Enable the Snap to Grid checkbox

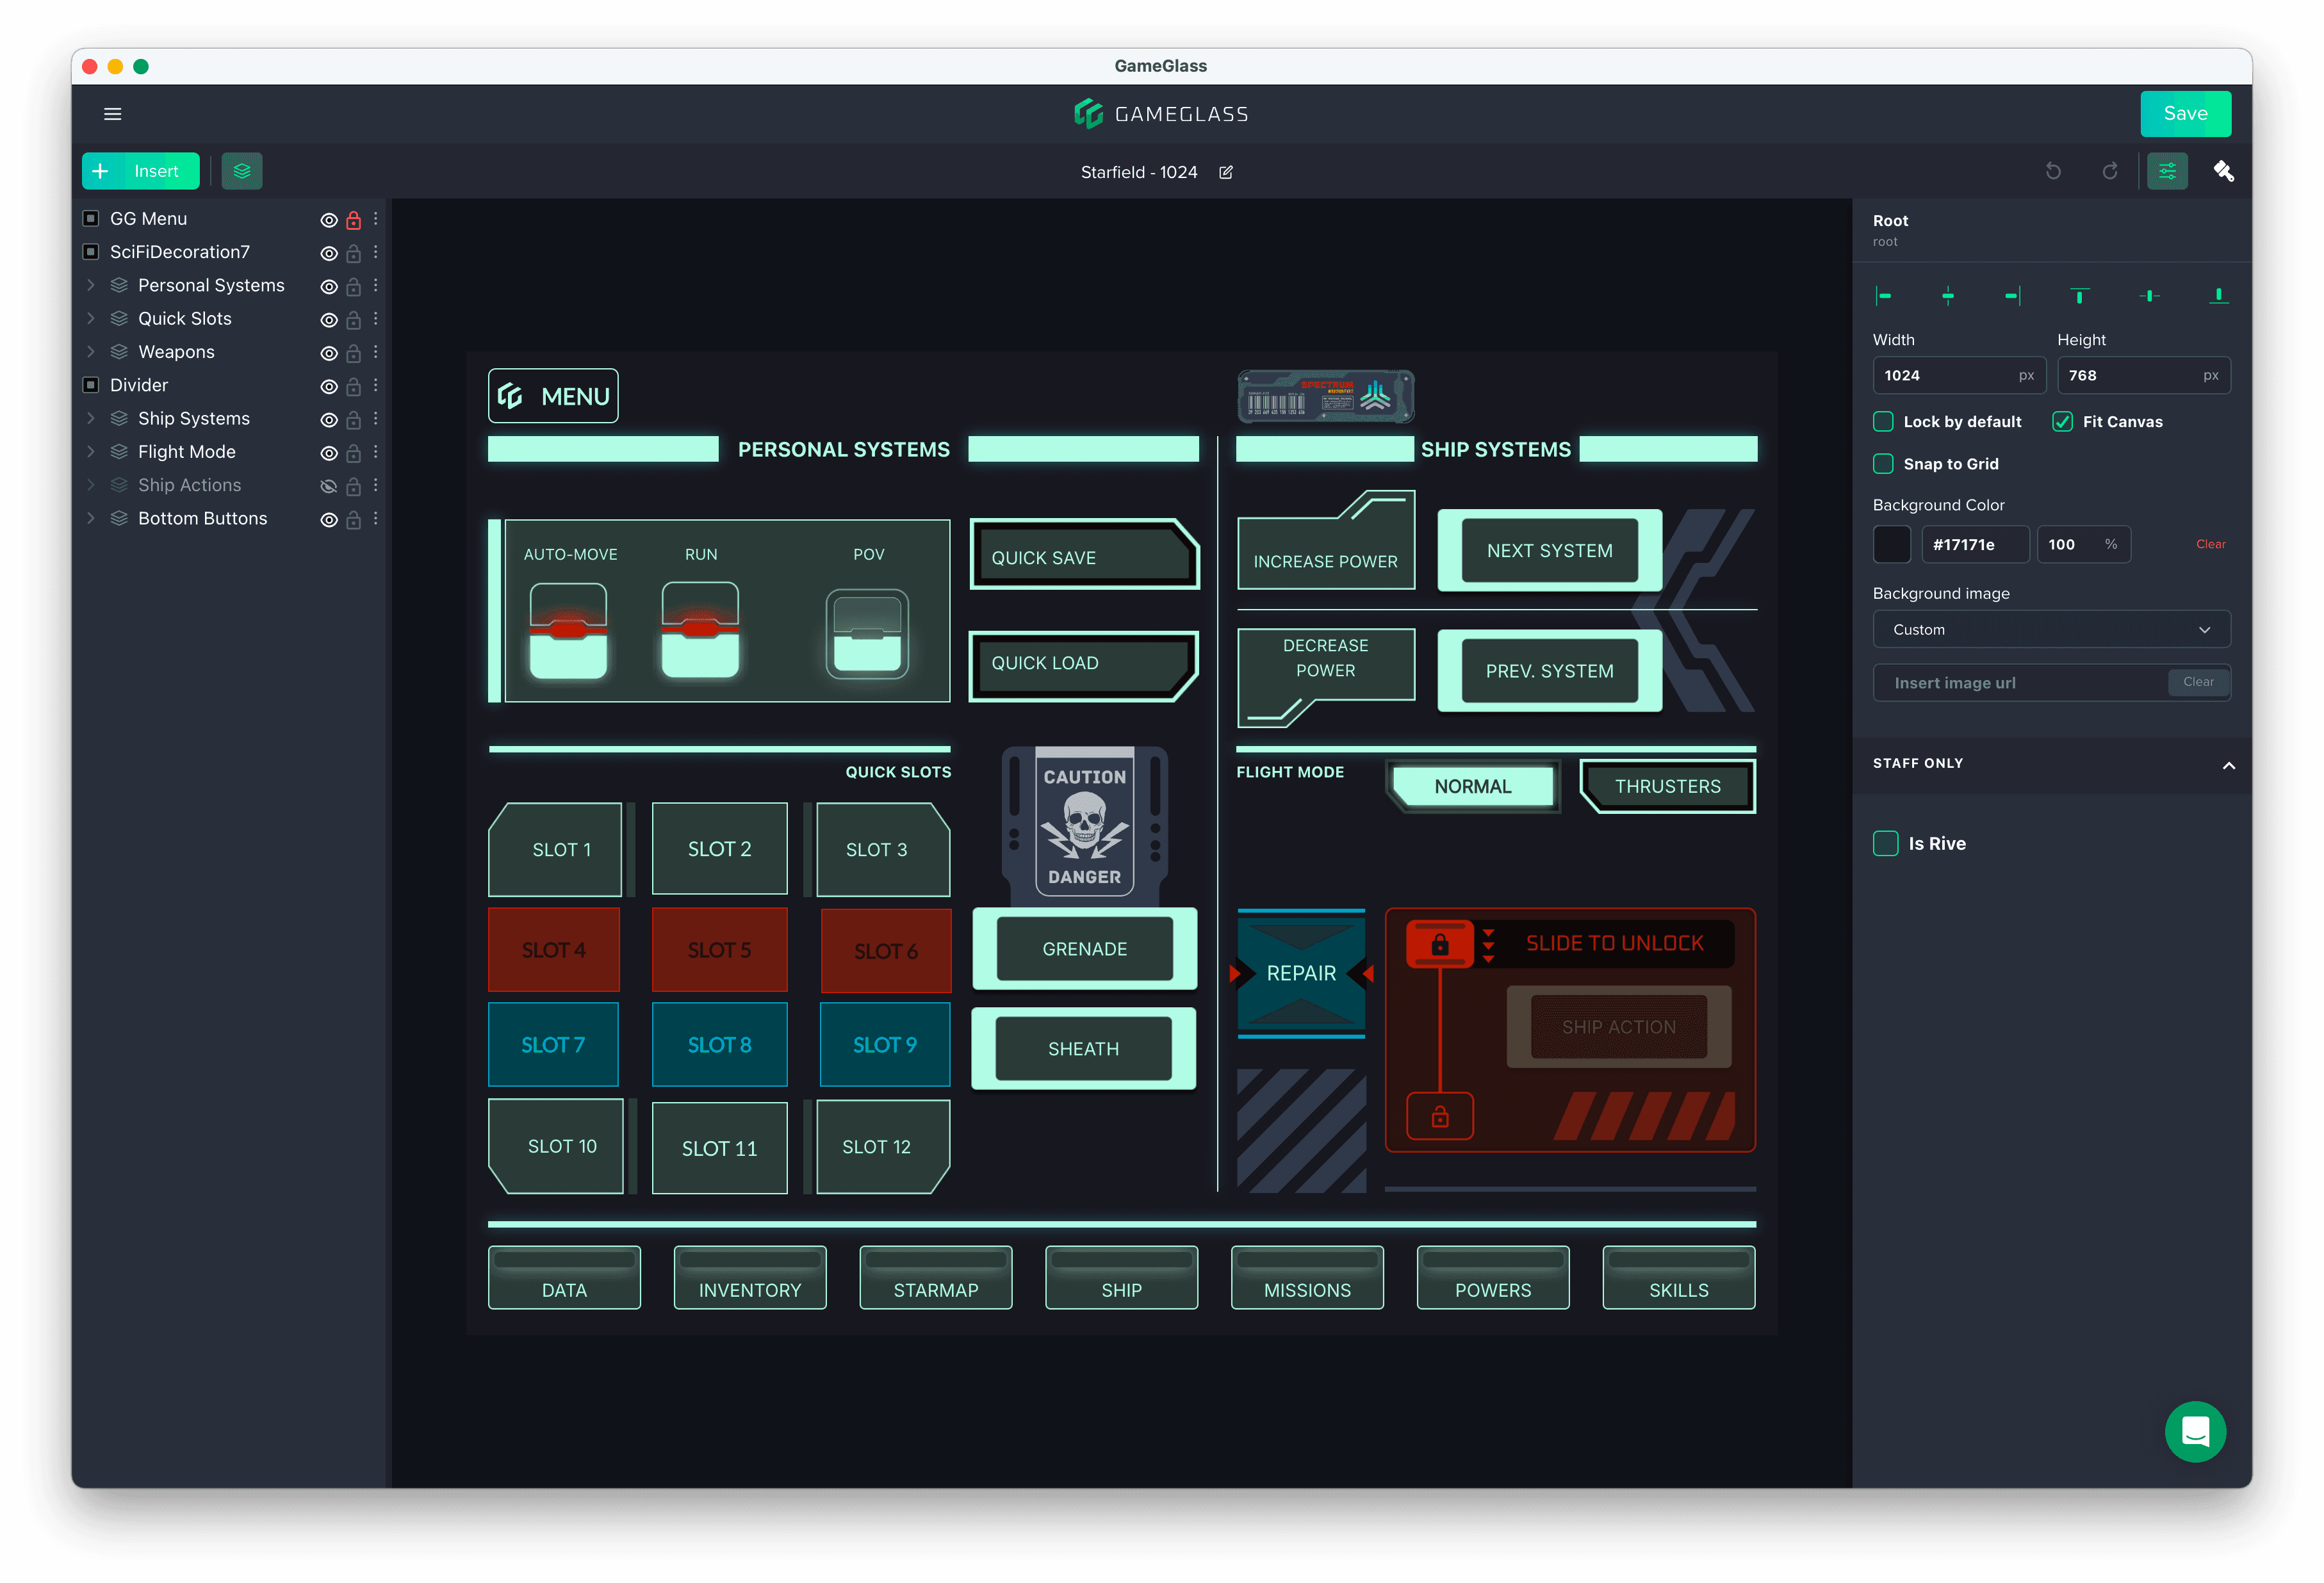(x=1884, y=464)
